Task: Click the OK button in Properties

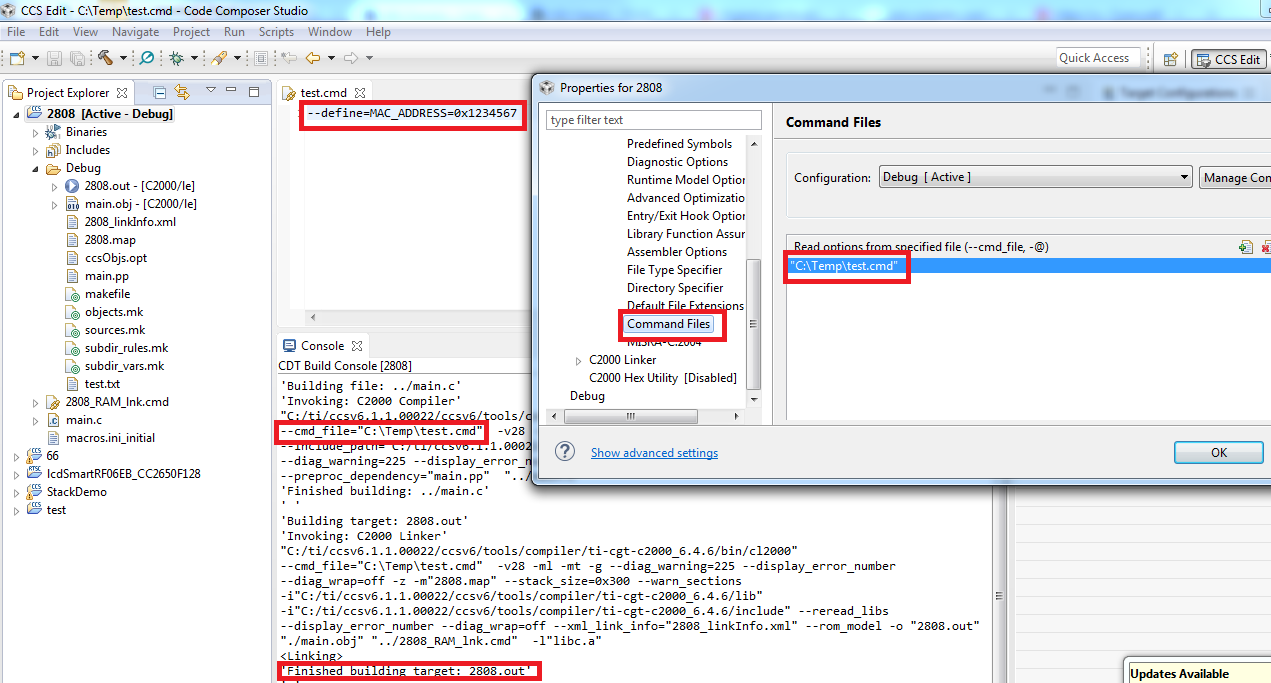Action: pos(1219,452)
